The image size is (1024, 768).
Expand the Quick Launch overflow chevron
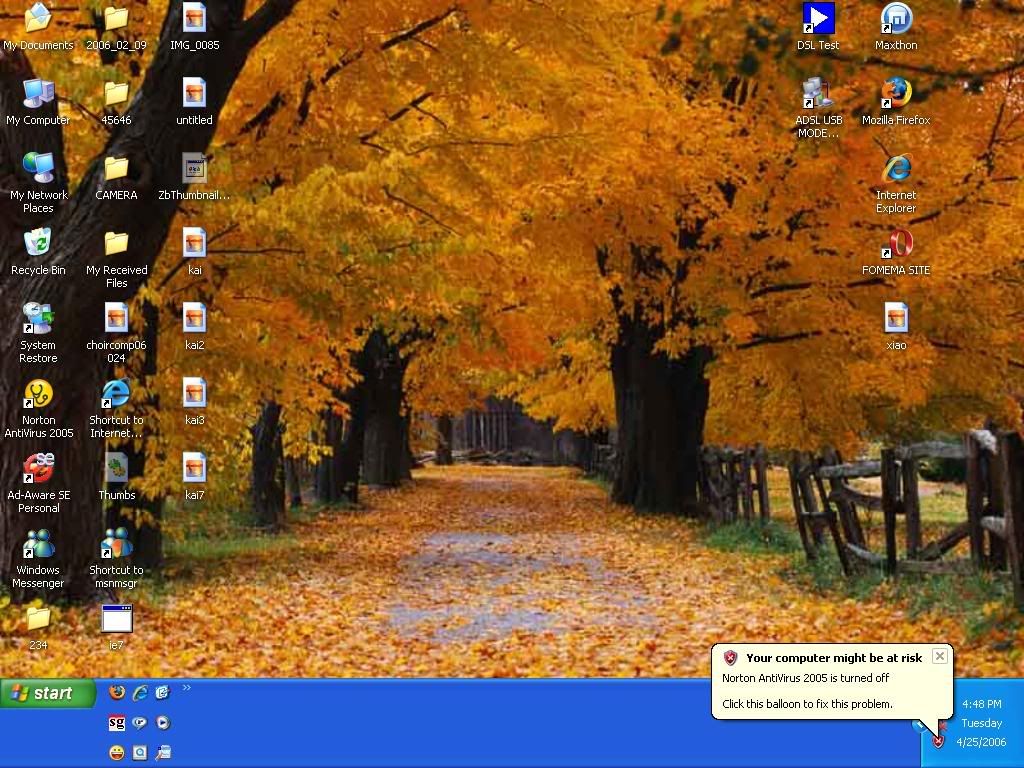tap(186, 688)
